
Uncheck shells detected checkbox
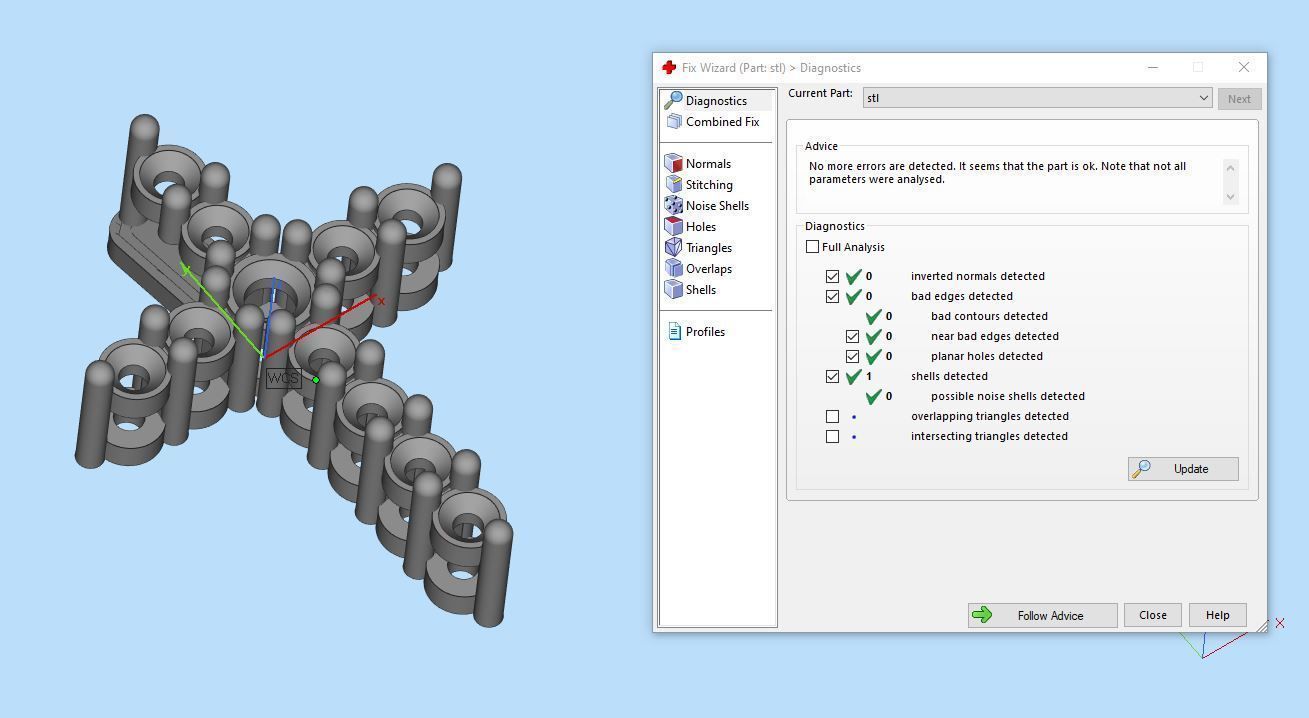[x=832, y=376]
